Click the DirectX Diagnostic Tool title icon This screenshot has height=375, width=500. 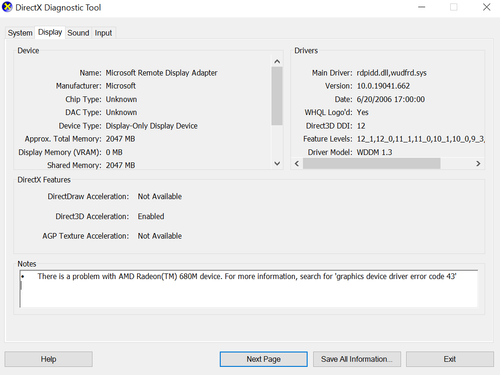point(7,7)
